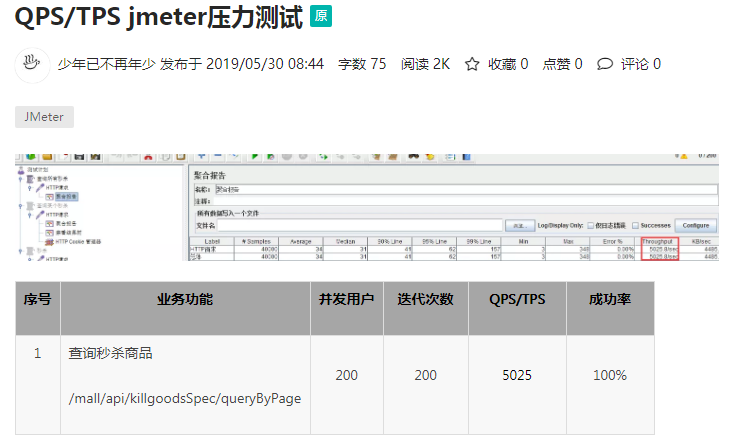Click the Label column header
Viewport: 730px width, 442px height.
212,241
